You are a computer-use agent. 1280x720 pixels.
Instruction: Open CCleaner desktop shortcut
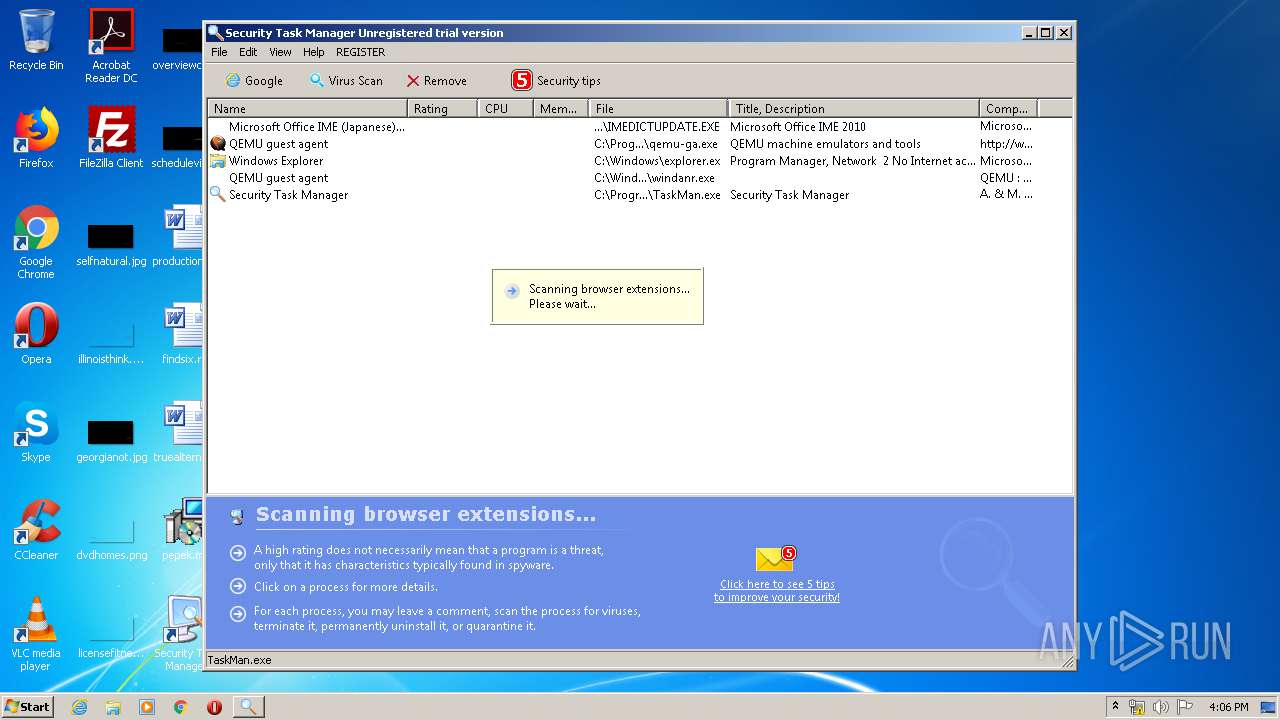click(36, 530)
